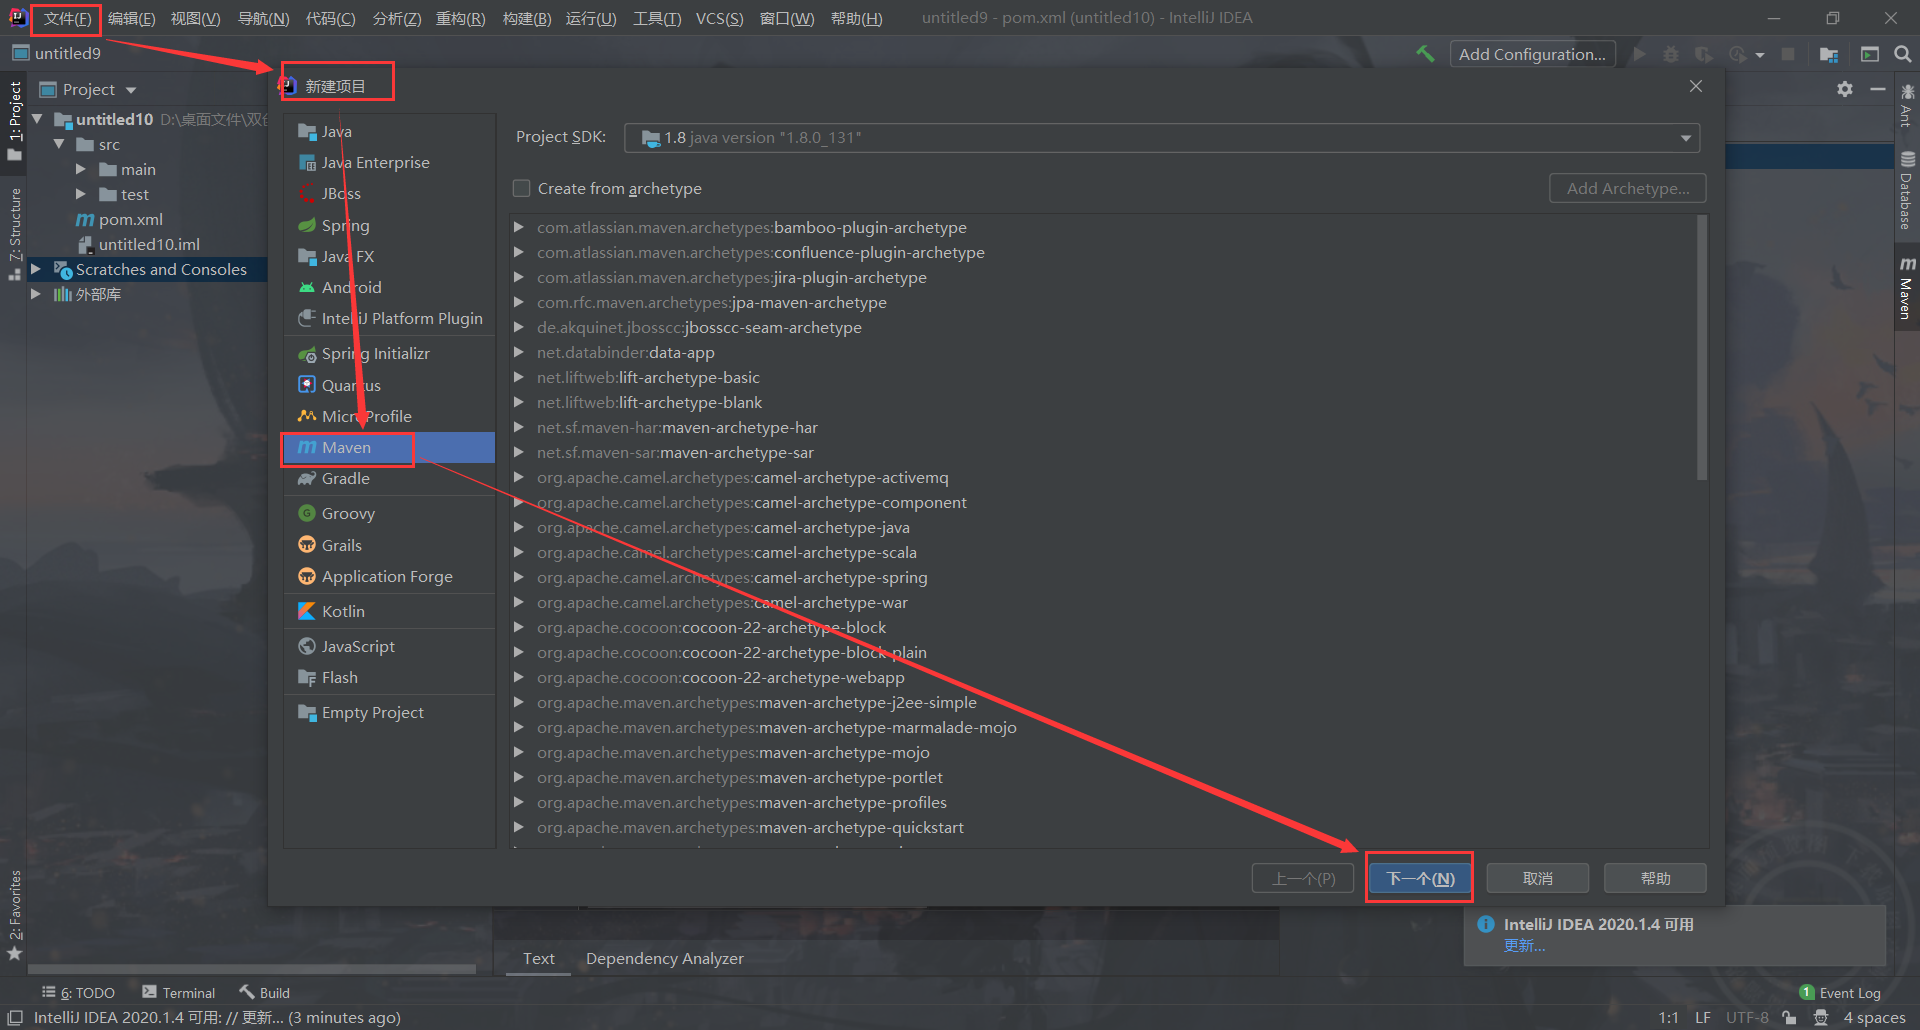Screen dimensions: 1920x1030
Task: Hide Project panel using minimize dash icon
Action: click(x=1878, y=89)
